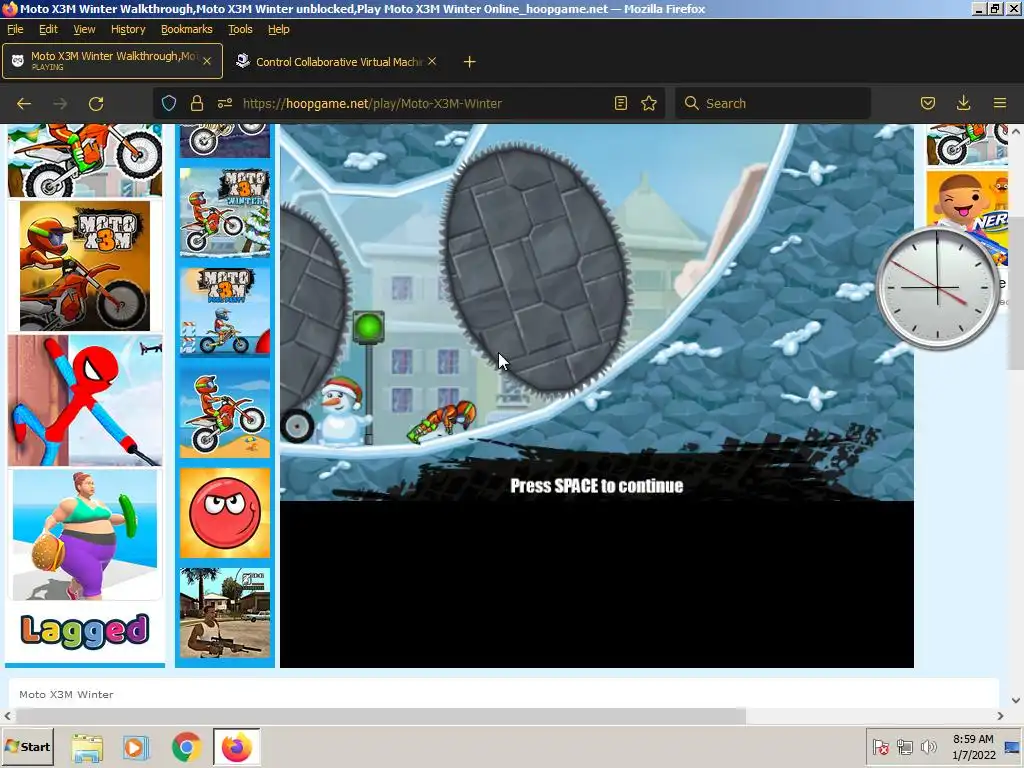Screen dimensions: 1024x768
Task: Open Windows Explorer from the taskbar
Action: tap(87, 747)
